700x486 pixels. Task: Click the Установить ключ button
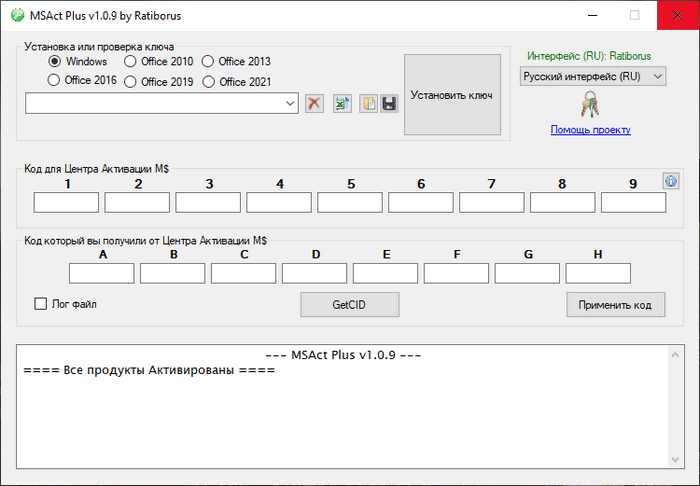452,95
